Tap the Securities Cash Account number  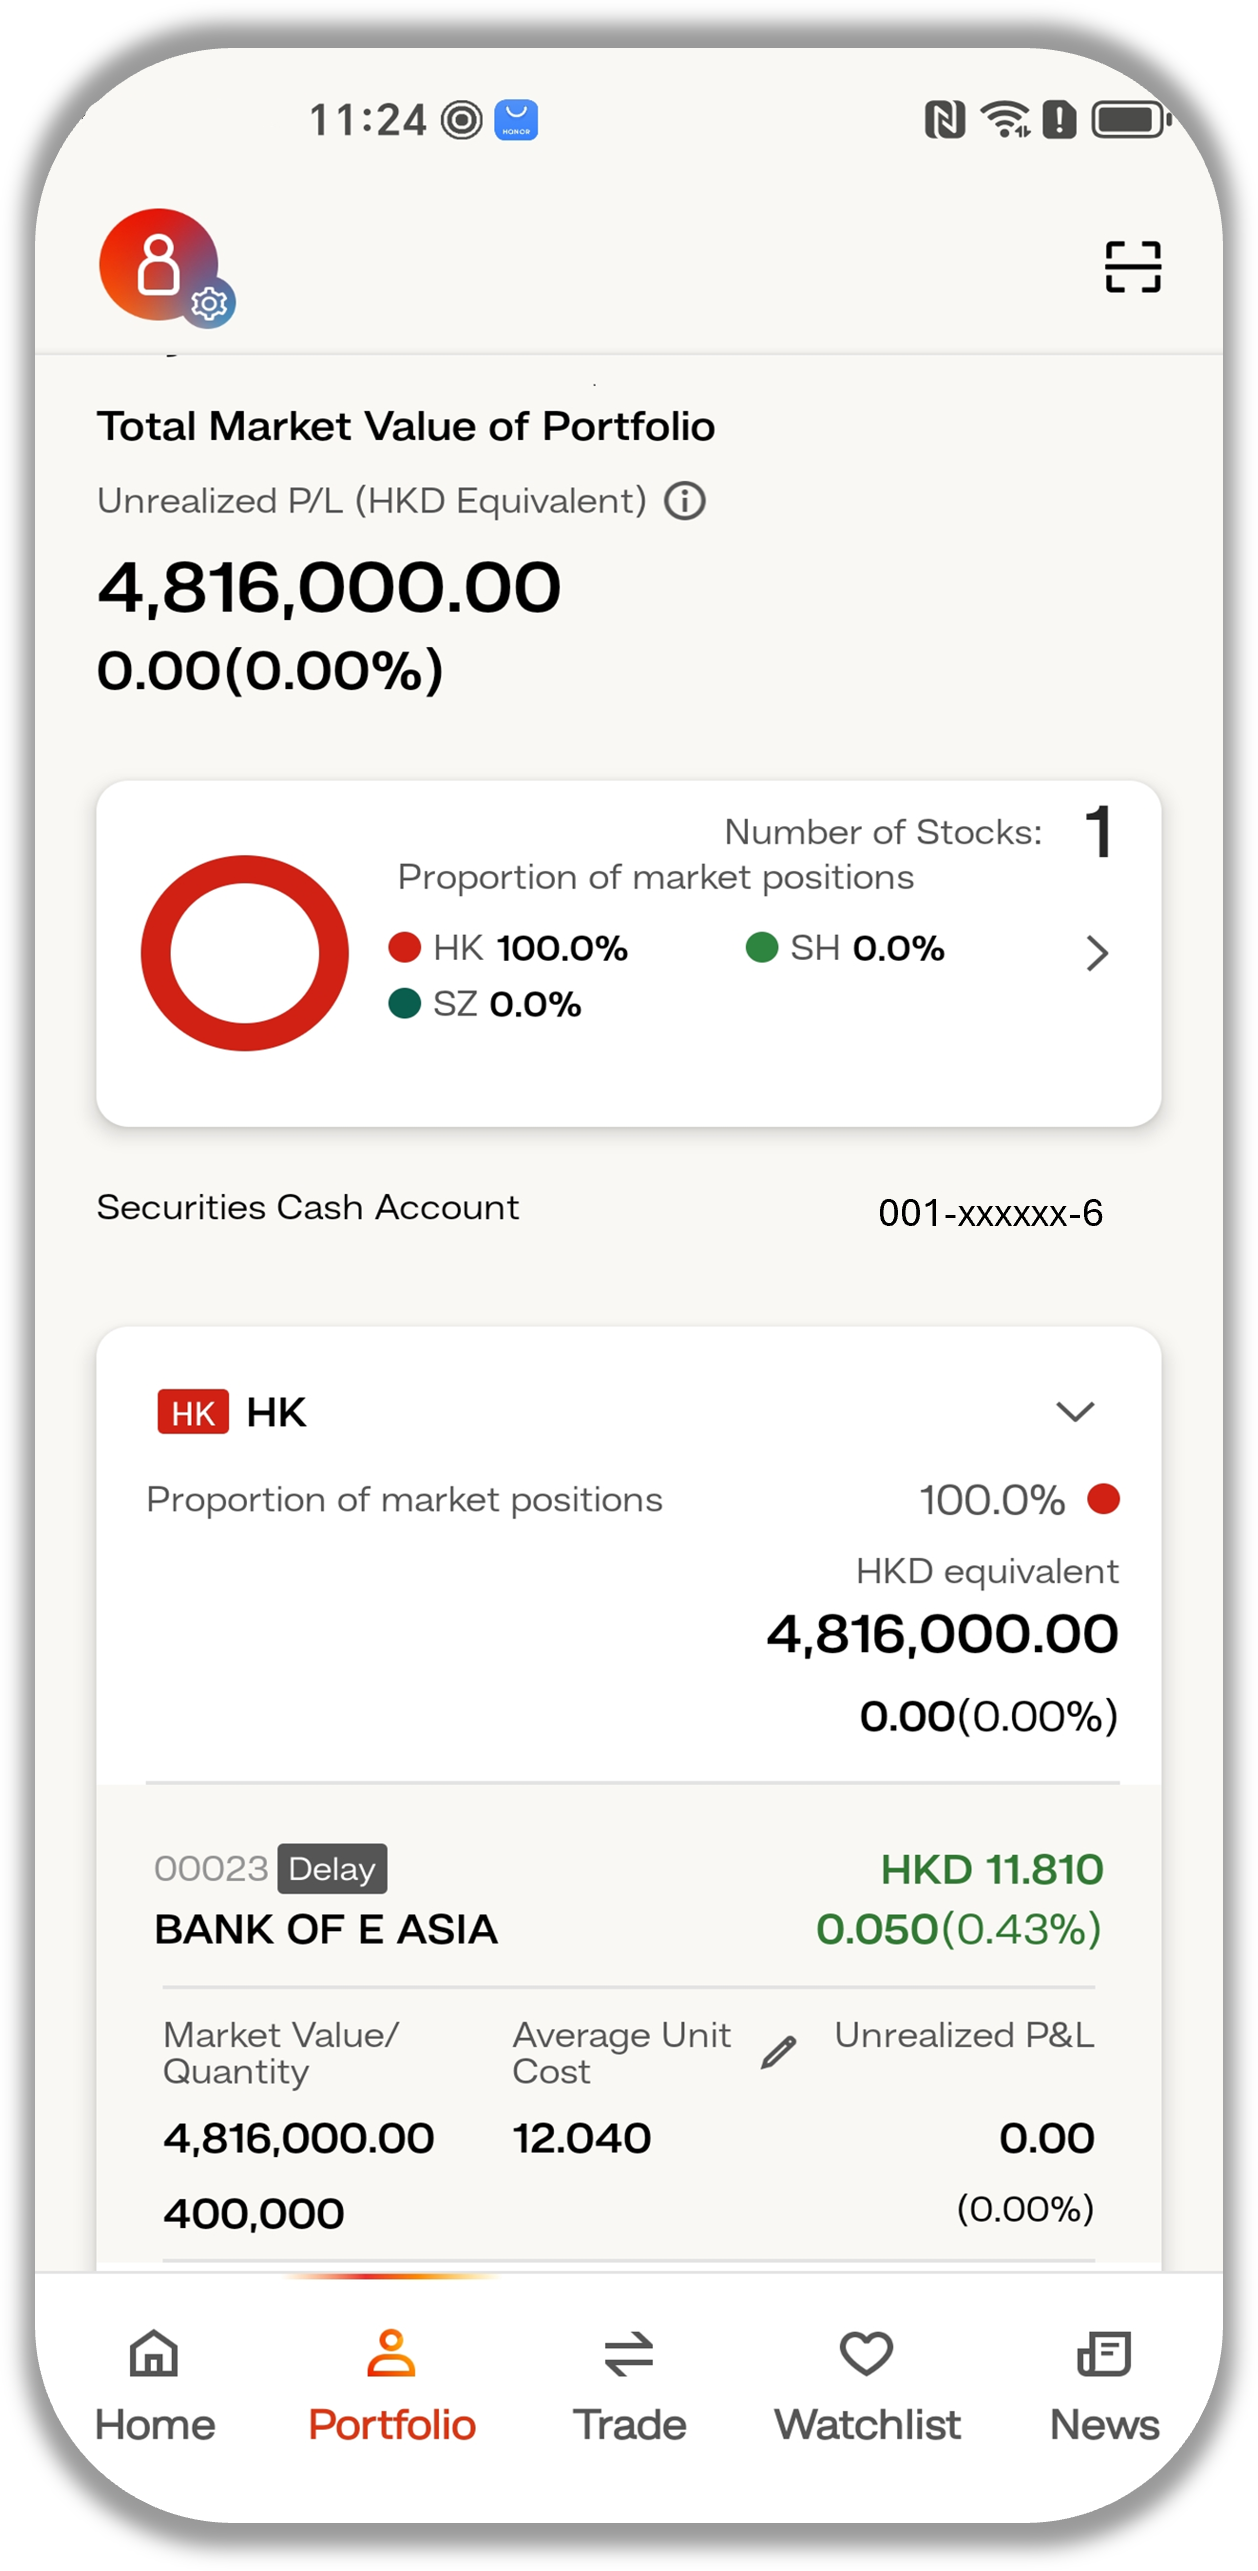pos(990,1212)
